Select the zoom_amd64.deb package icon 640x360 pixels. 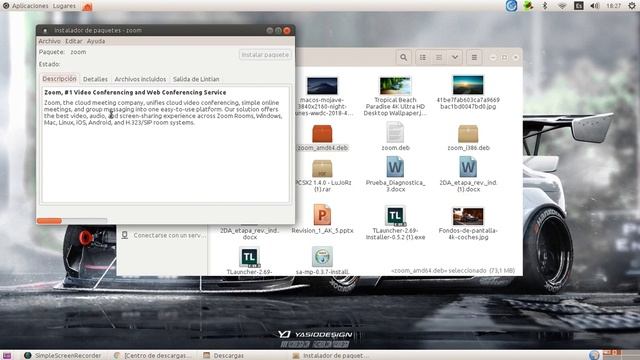pos(322,134)
